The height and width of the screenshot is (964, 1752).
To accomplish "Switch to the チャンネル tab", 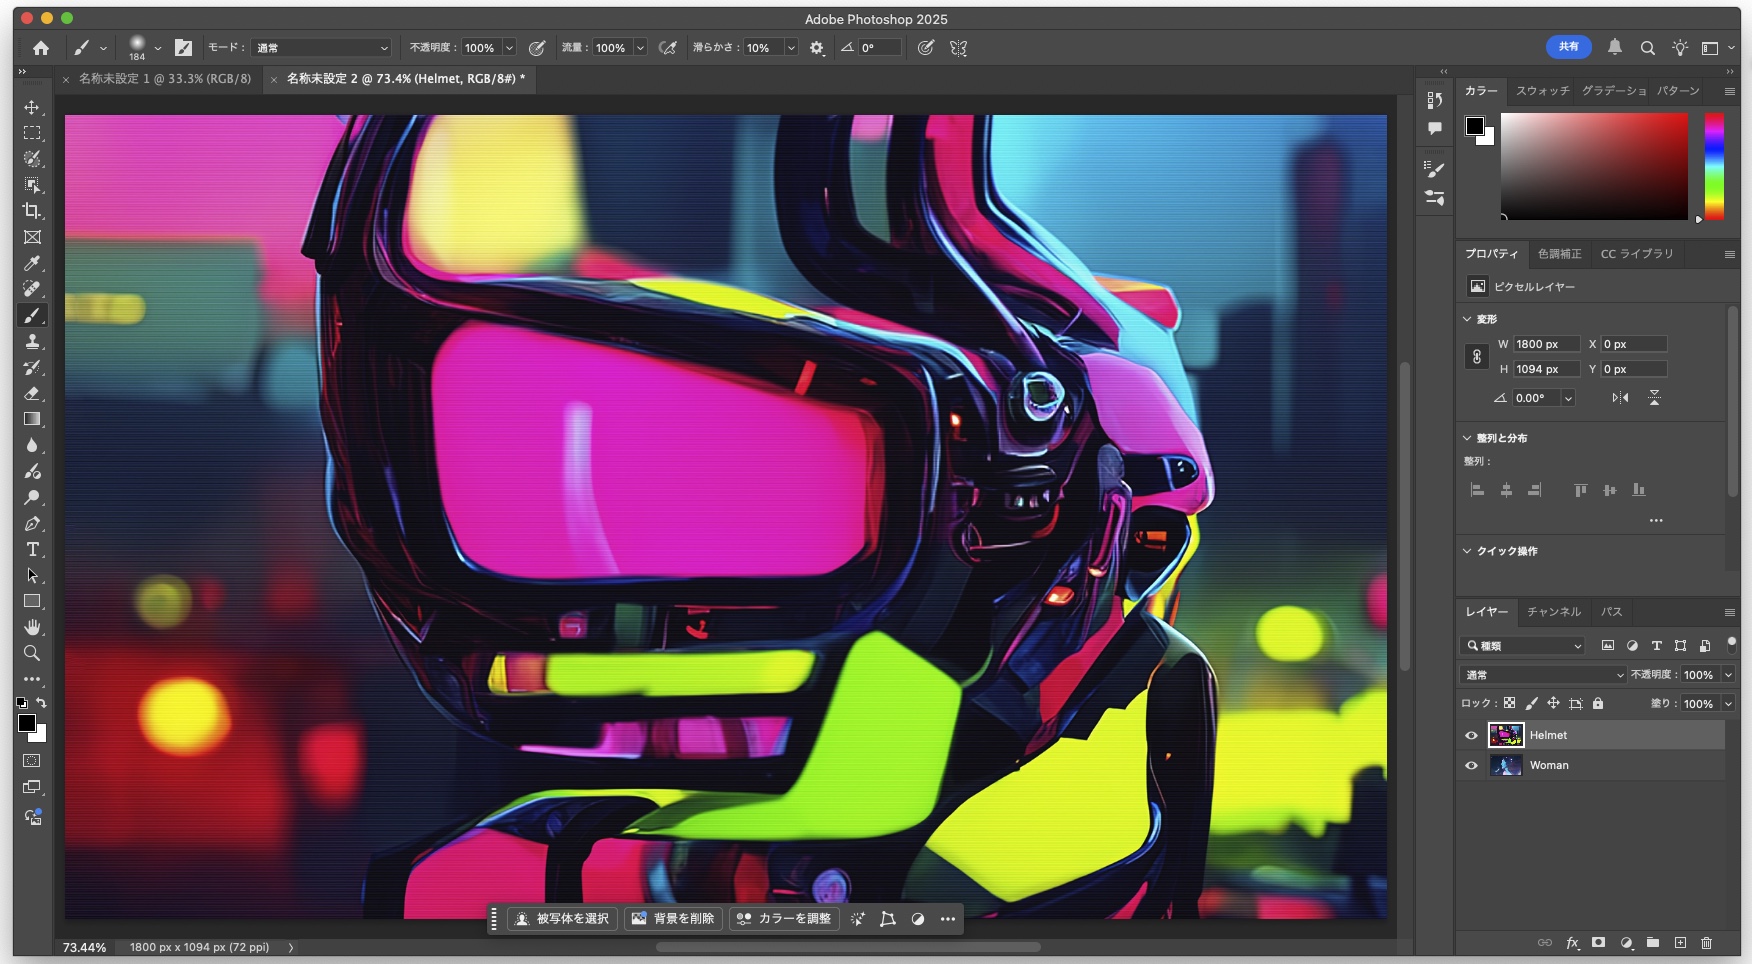I will 1553,612.
